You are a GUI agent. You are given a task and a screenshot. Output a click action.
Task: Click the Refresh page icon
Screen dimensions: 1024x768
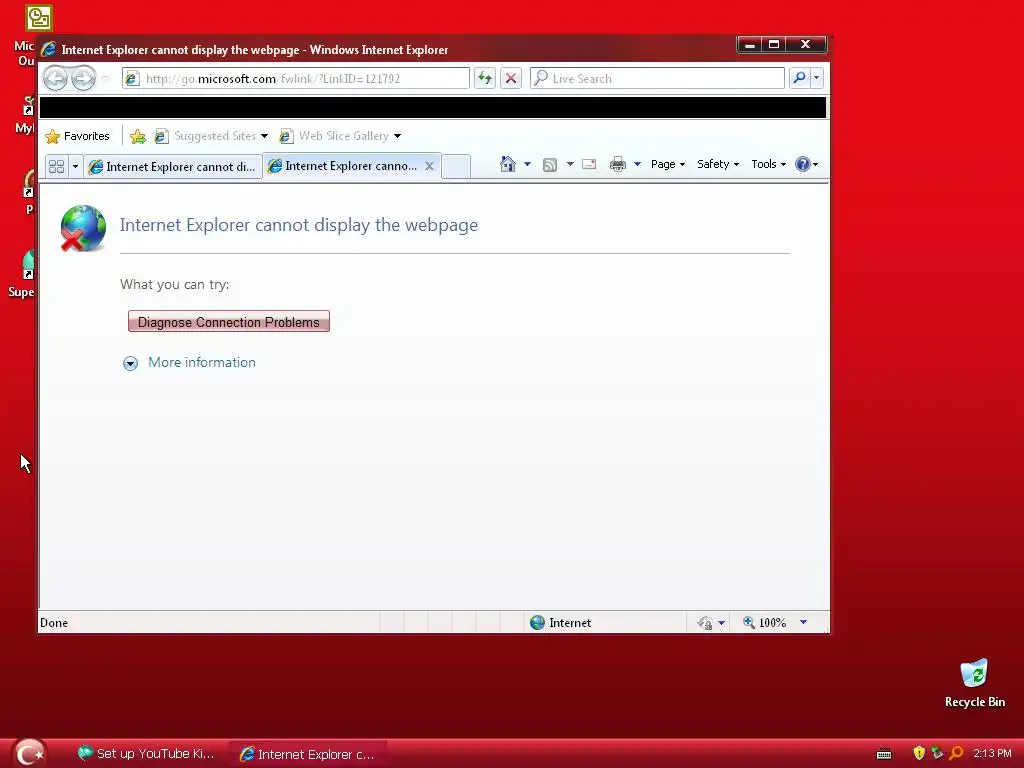click(485, 78)
